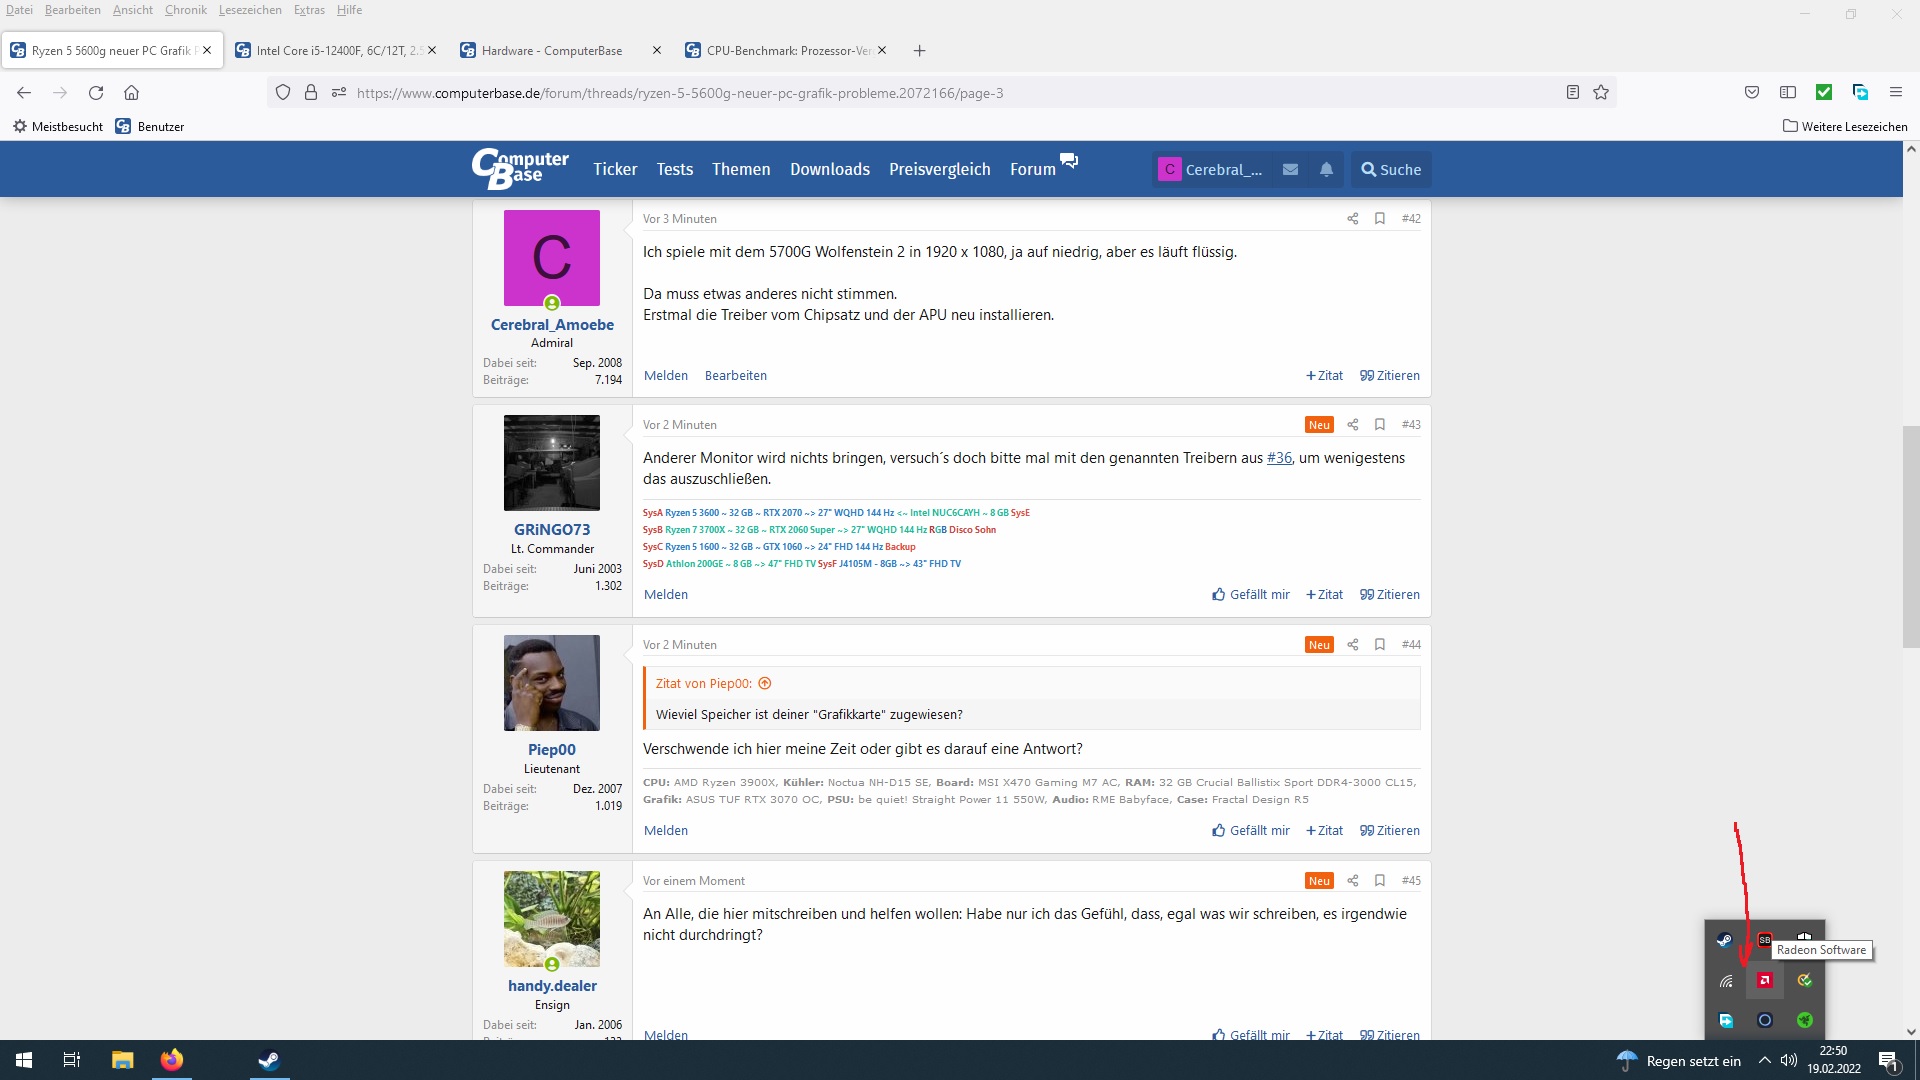Star this page in Firefox bookmarks
The image size is (1920, 1080).
tap(1601, 93)
